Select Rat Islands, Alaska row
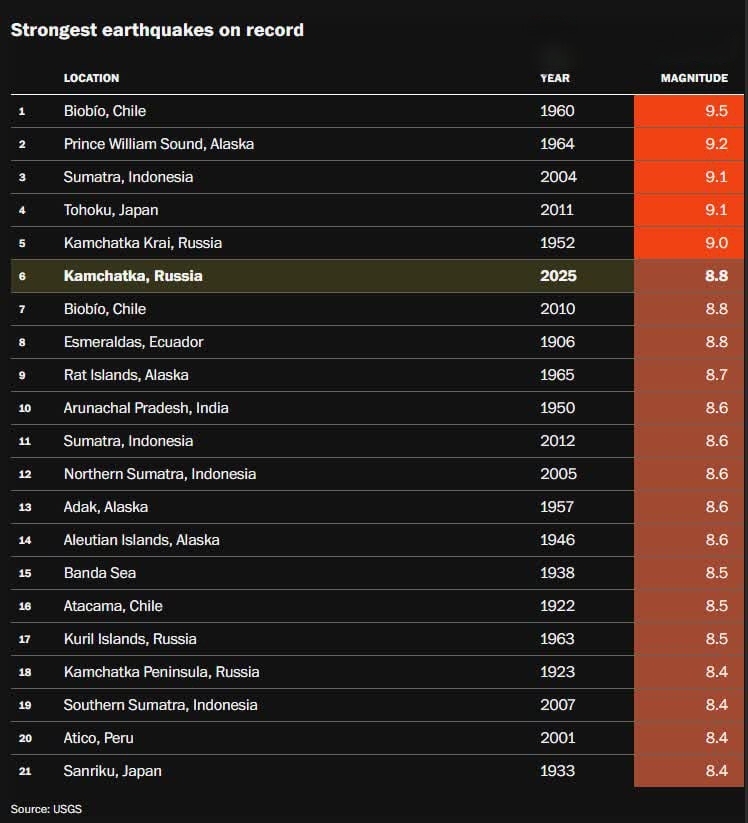This screenshot has height=823, width=748. click(126, 375)
